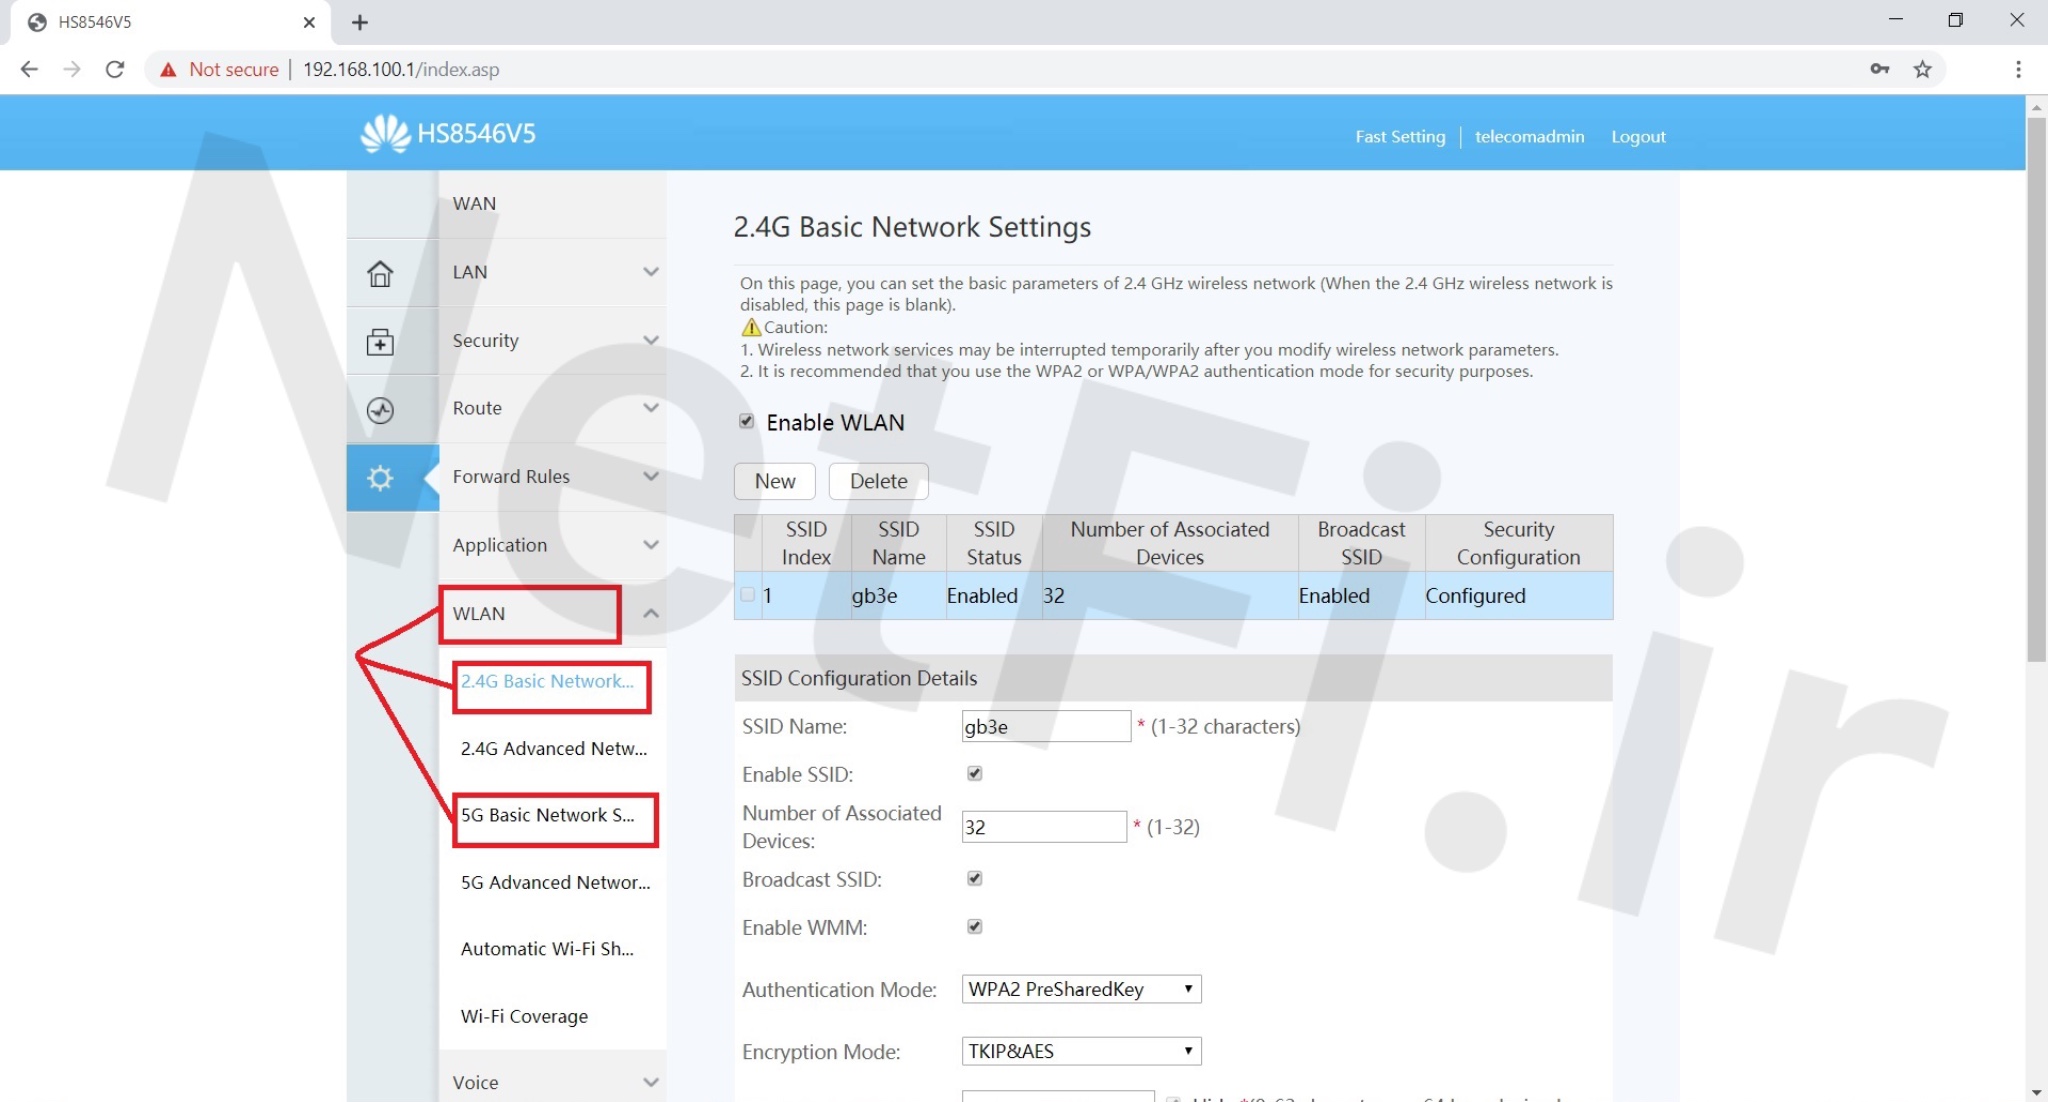The width and height of the screenshot is (2048, 1102).
Task: Click the Huawei logo in the header
Action: pos(385,133)
